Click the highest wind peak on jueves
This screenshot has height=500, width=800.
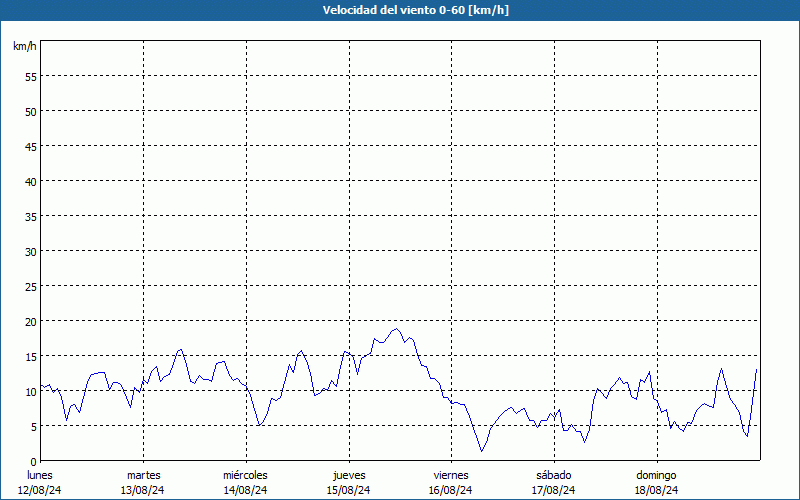(396, 329)
